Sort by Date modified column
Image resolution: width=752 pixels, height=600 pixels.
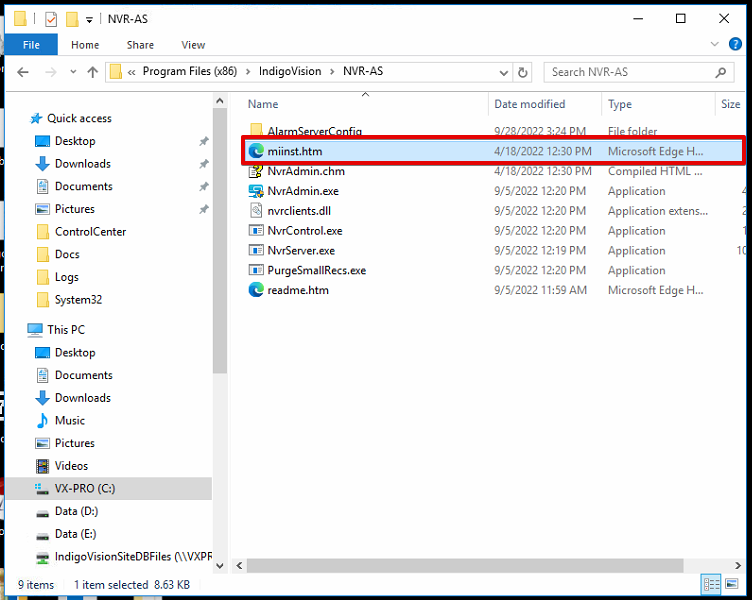tap(529, 104)
